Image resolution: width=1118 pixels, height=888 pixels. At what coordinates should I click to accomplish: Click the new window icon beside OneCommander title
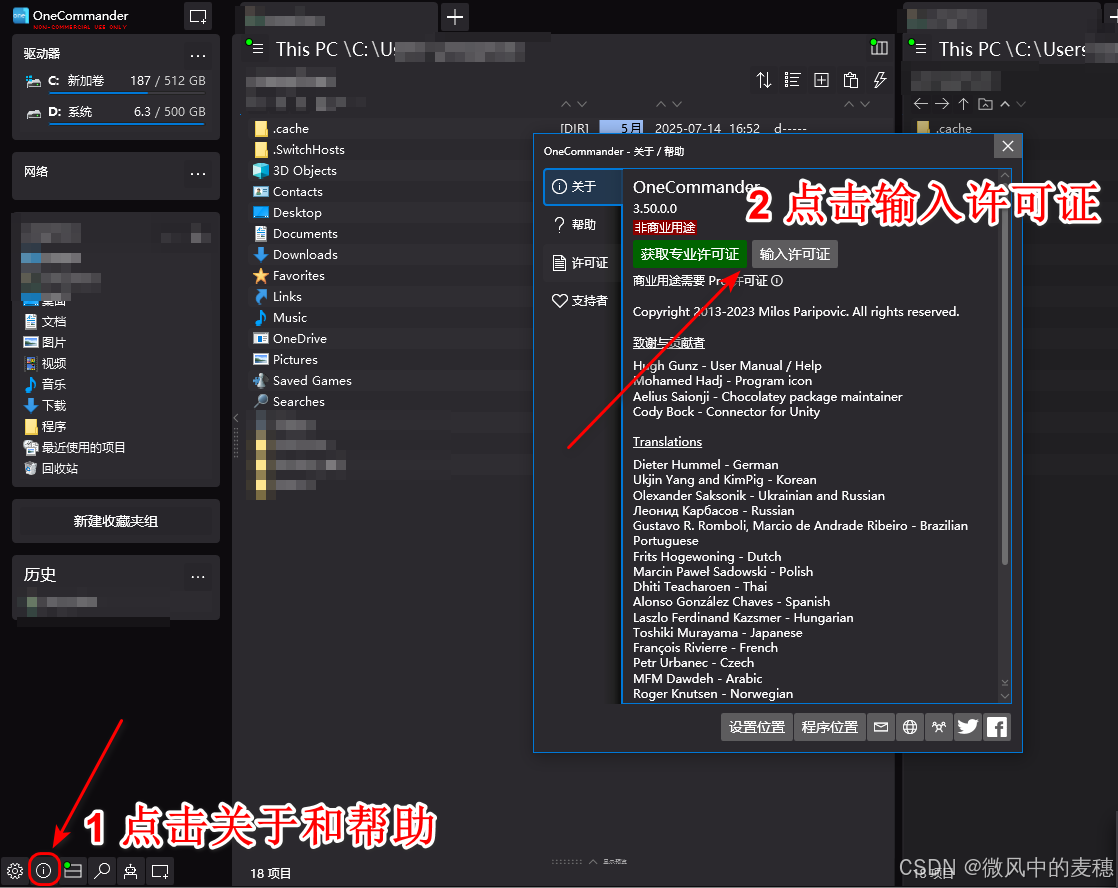(x=198, y=16)
